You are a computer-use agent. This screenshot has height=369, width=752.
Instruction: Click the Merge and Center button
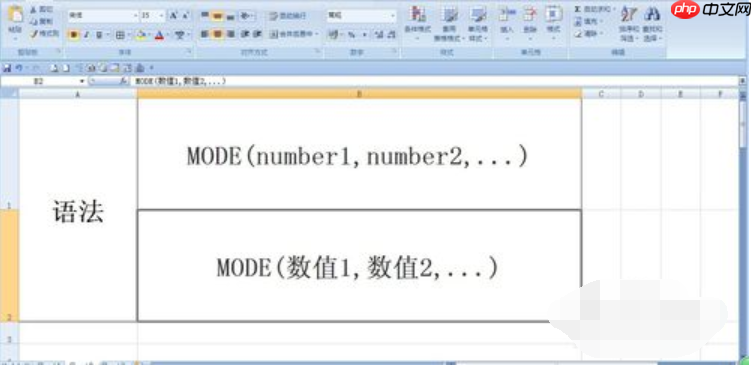point(294,34)
